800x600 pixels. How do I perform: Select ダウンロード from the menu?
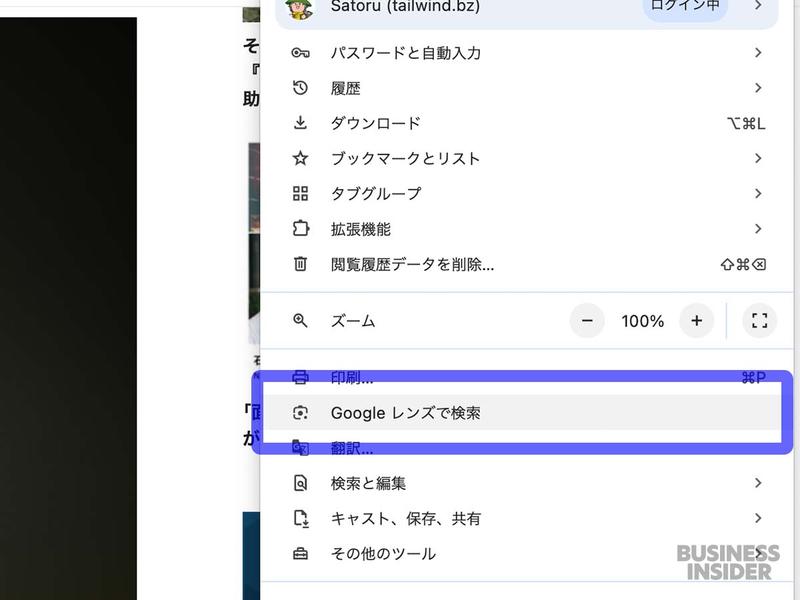[526, 123]
